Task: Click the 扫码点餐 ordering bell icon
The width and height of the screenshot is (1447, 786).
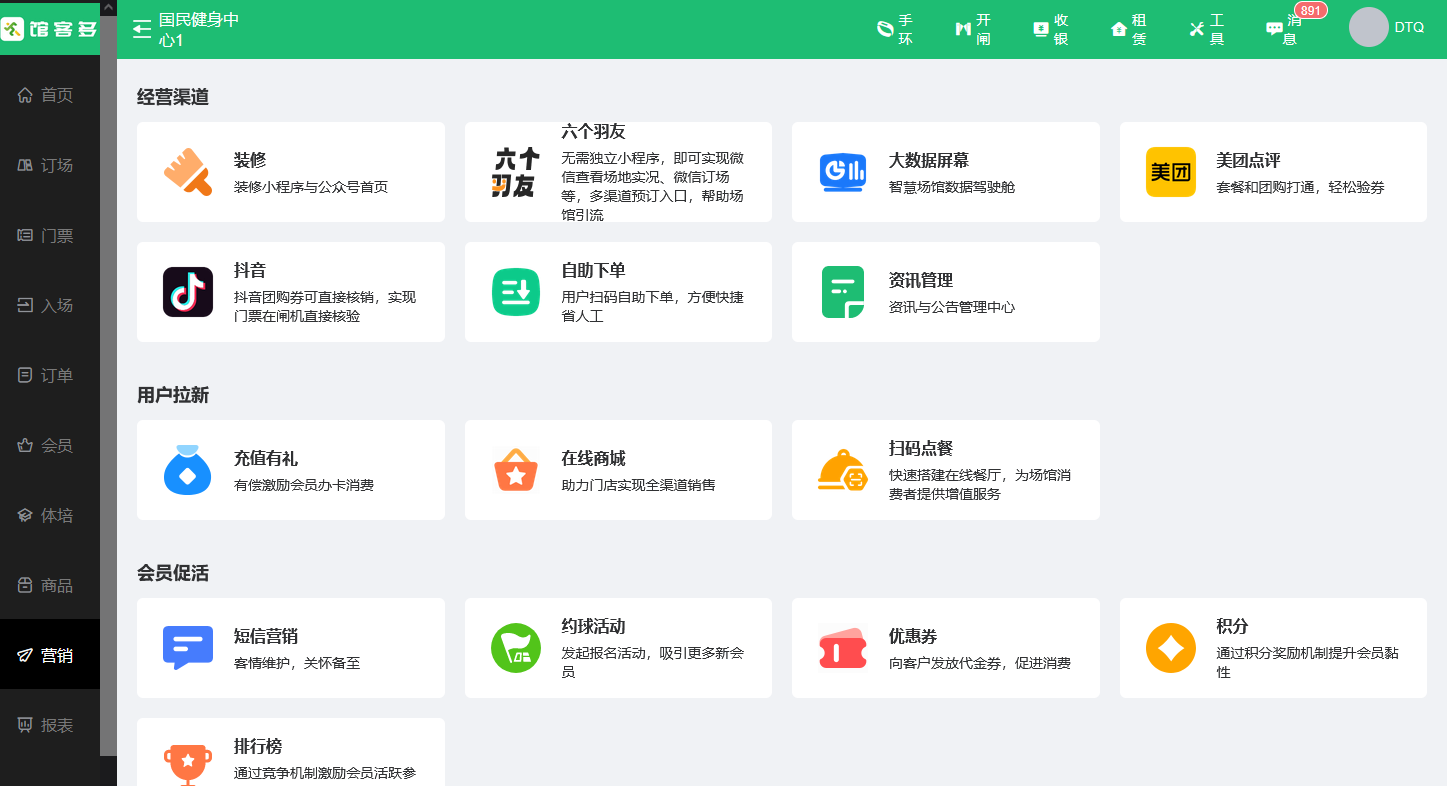Action: click(841, 470)
